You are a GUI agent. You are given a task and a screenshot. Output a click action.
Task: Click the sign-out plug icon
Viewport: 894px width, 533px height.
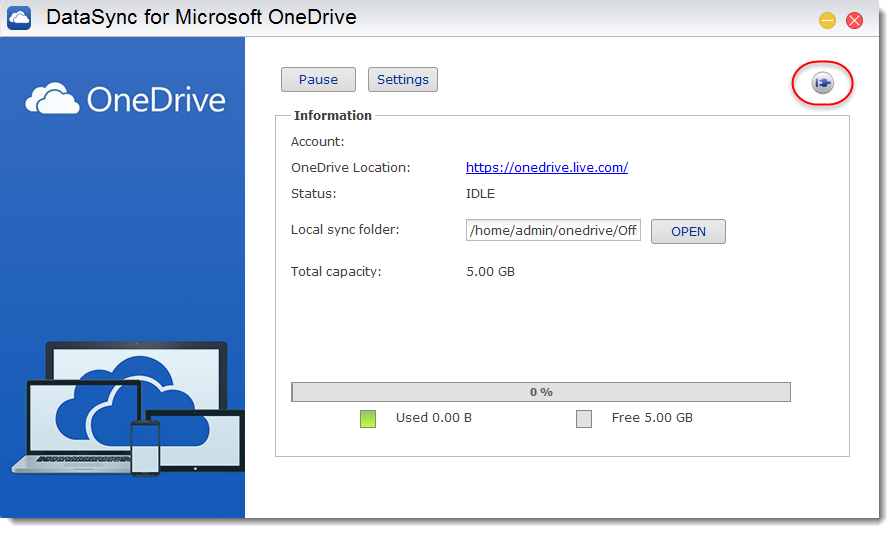coord(822,83)
